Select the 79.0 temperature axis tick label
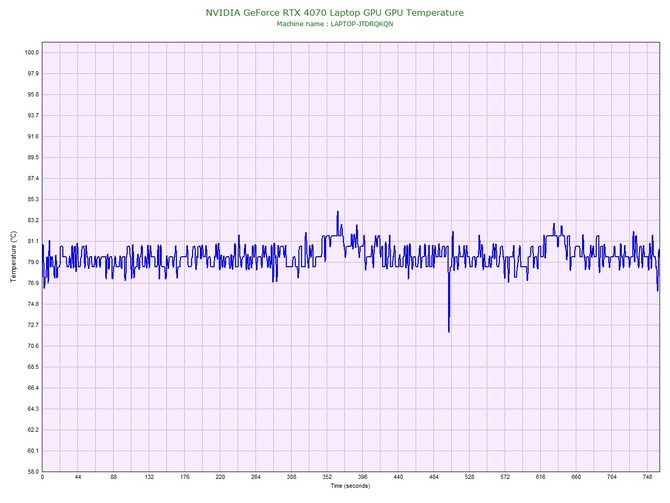This screenshot has height=503, width=670. point(32,262)
